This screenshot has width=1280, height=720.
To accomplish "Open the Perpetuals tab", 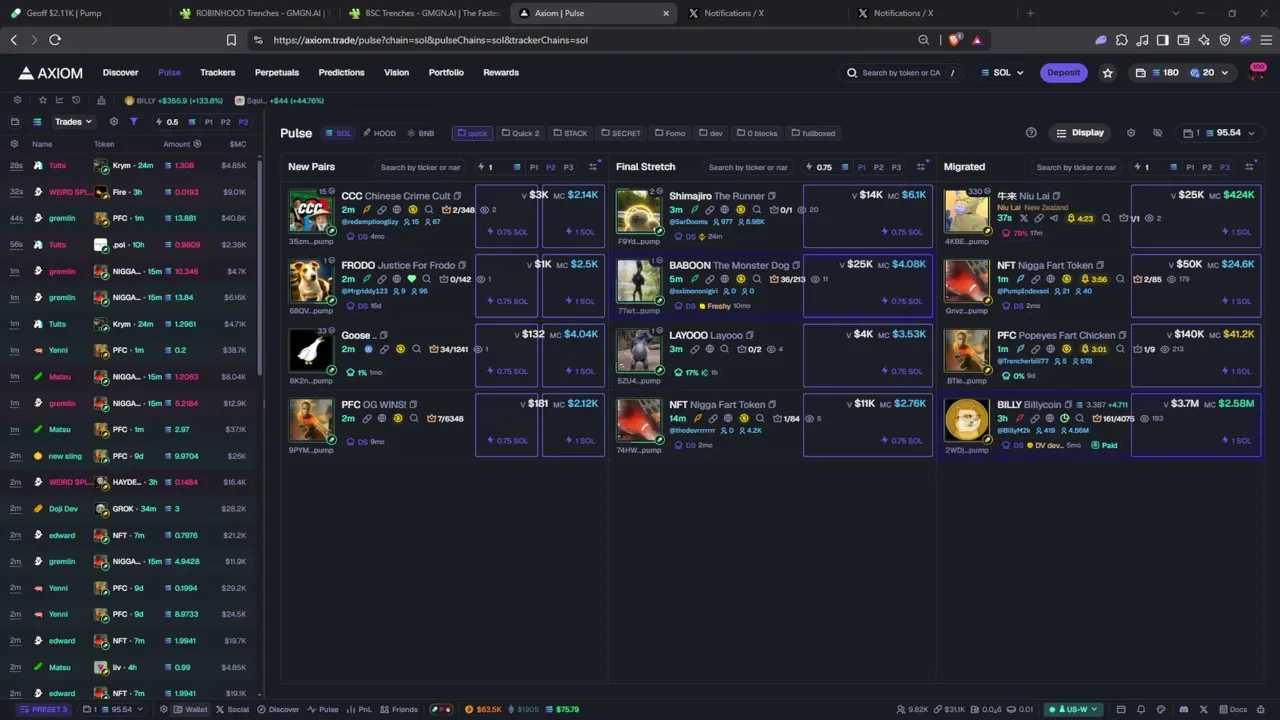I will click(x=277, y=73).
